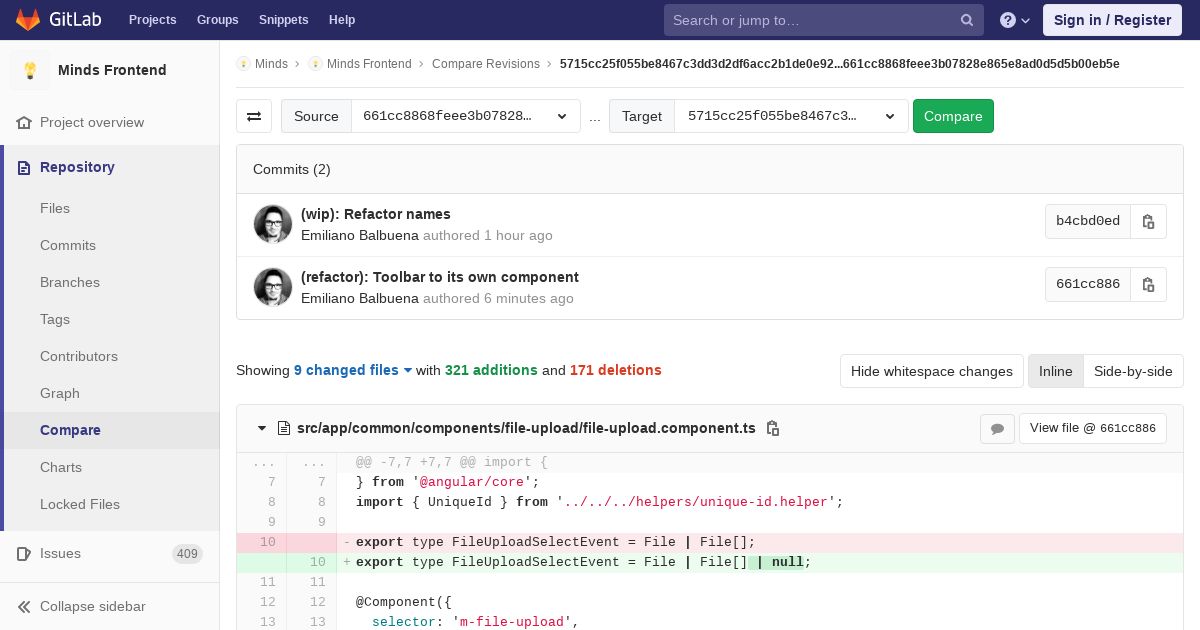
Task: Open Contributors page in sidebar
Action: 79,356
